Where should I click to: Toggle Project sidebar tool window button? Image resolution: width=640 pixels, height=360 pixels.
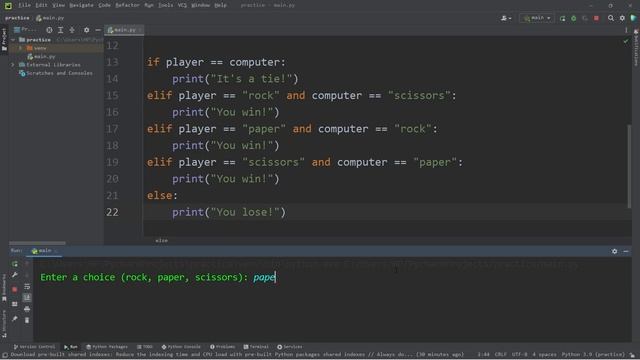point(4,39)
